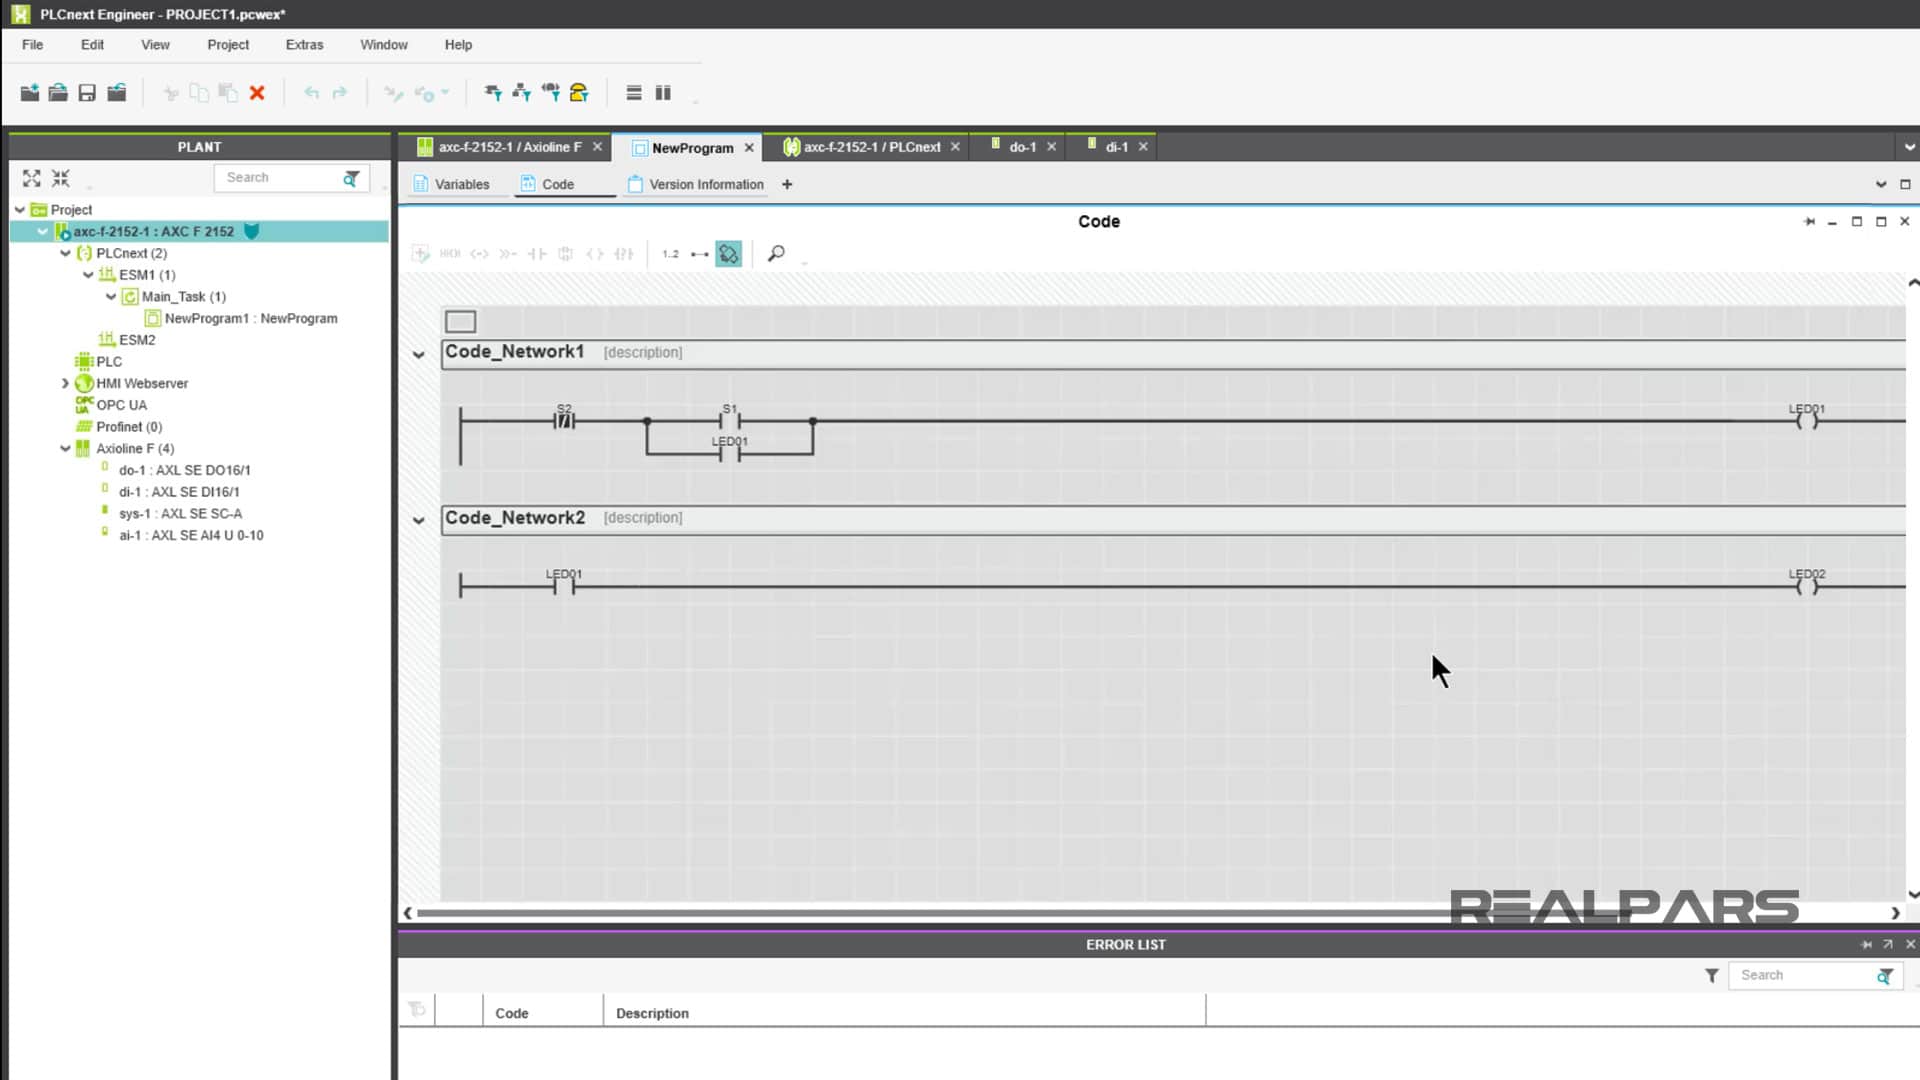1920x1080 pixels.
Task: Sort error list by the Description column header
Action: (x=904, y=1013)
